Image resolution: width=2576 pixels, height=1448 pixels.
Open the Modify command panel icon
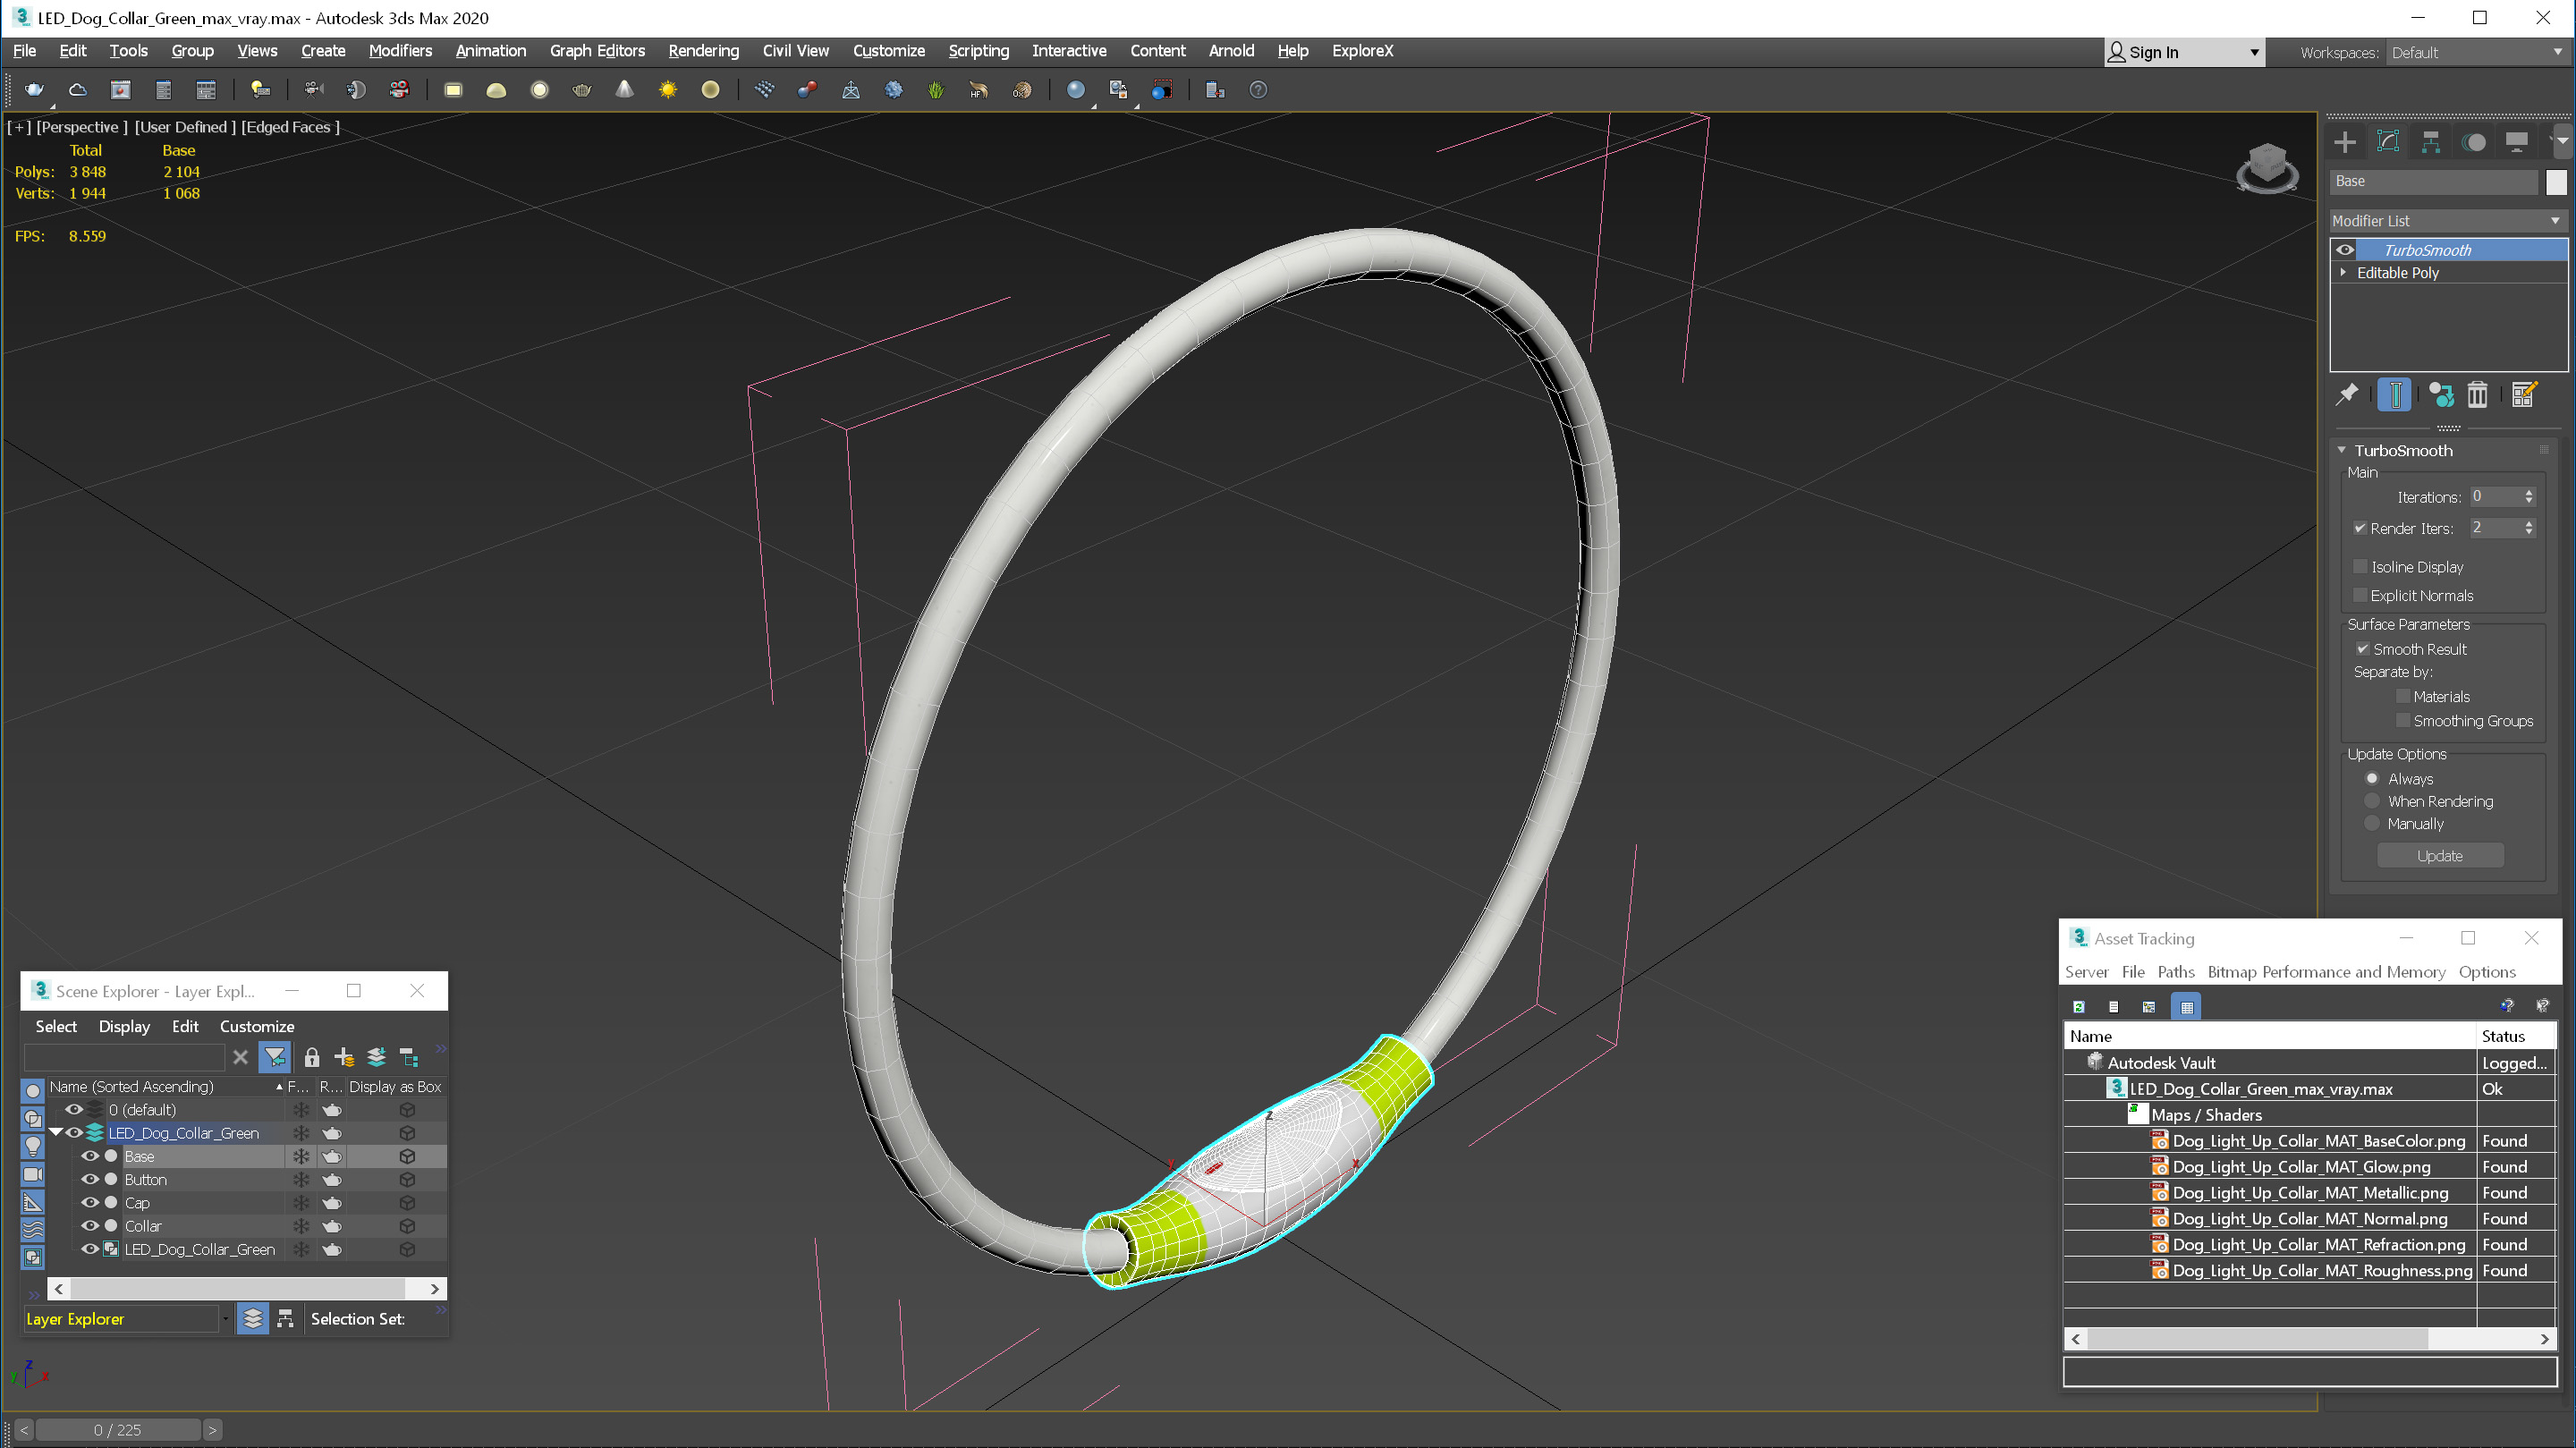tap(2388, 142)
